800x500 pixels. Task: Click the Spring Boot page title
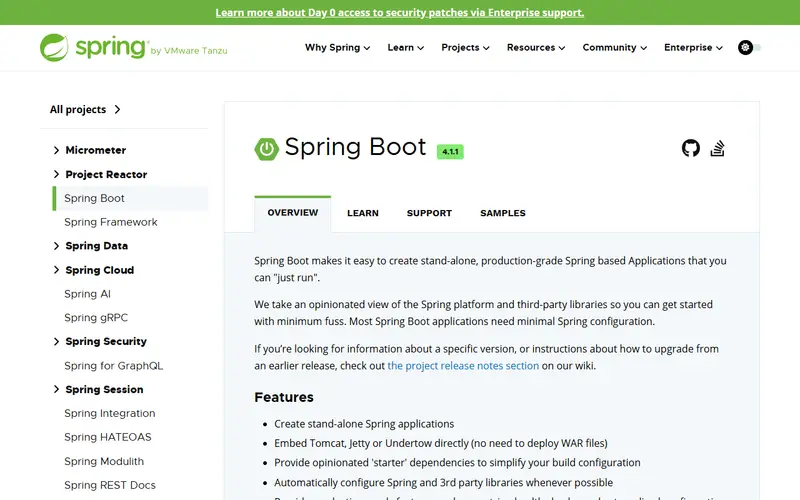point(355,147)
